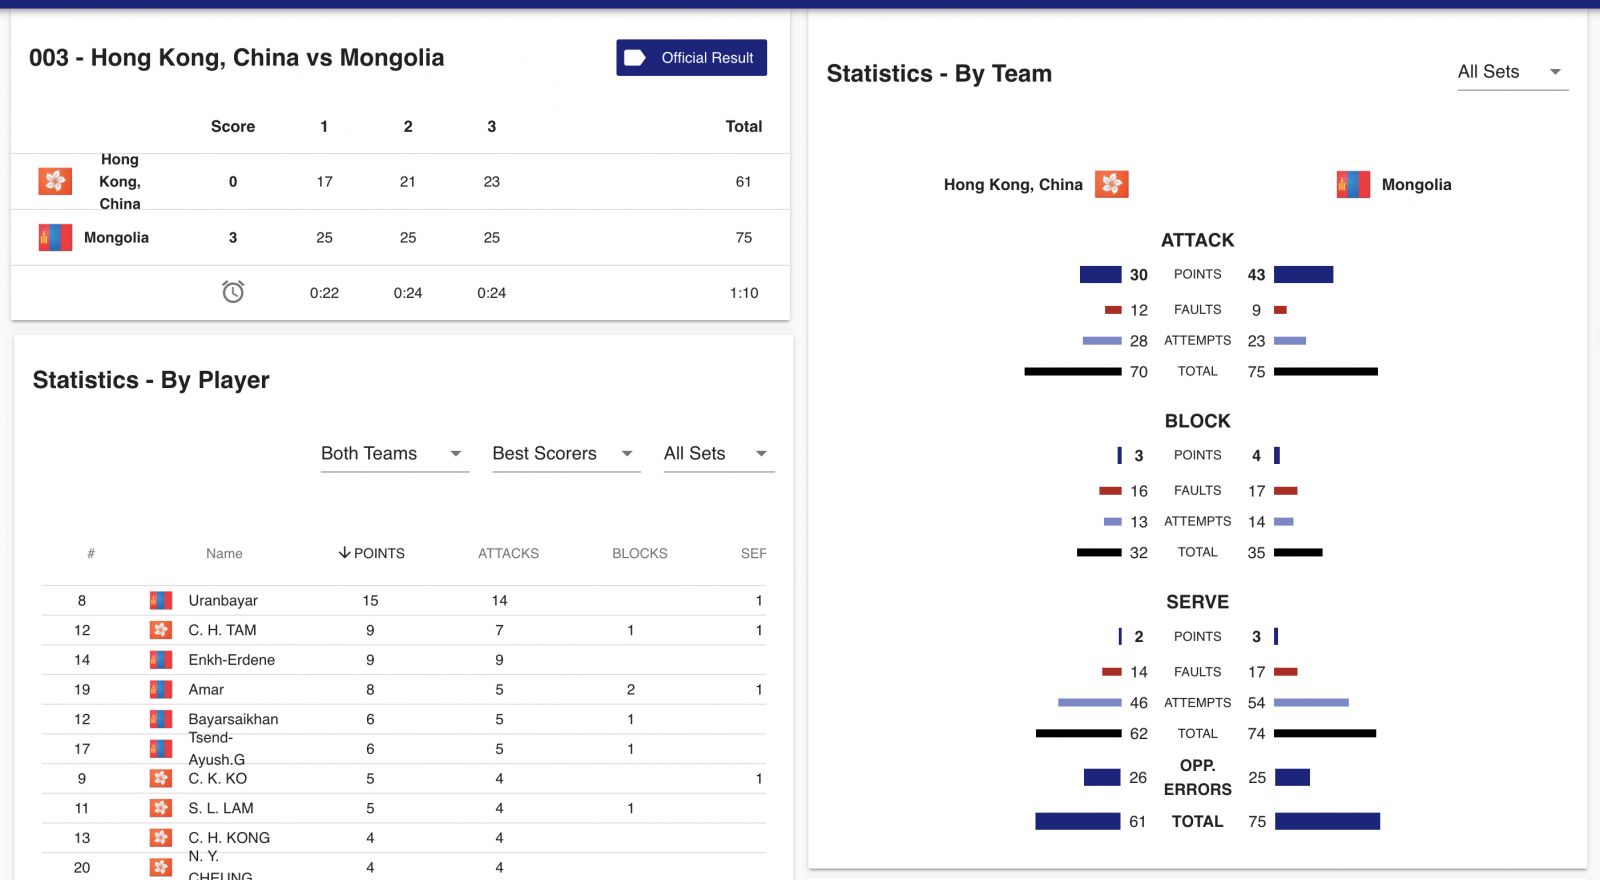1600x880 pixels.
Task: Click the match duration clock icon
Action: tap(233, 292)
